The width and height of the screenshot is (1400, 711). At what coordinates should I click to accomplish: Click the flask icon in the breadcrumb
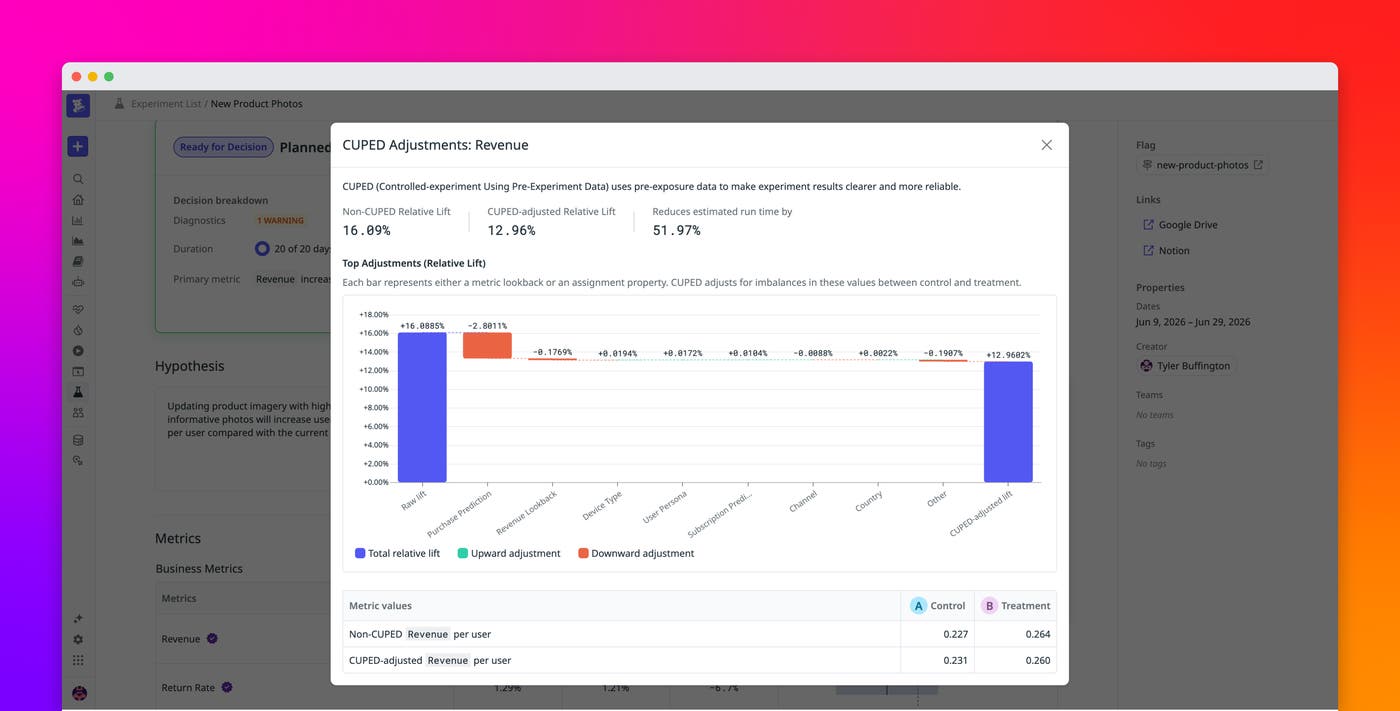point(119,103)
